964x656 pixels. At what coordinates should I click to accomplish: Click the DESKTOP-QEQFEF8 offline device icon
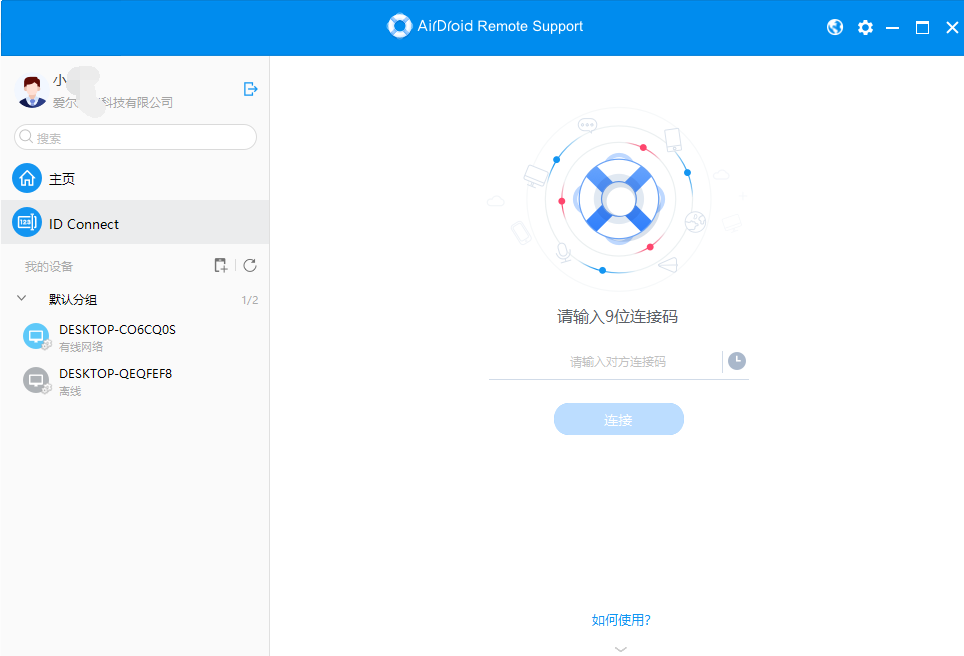click(x=36, y=381)
